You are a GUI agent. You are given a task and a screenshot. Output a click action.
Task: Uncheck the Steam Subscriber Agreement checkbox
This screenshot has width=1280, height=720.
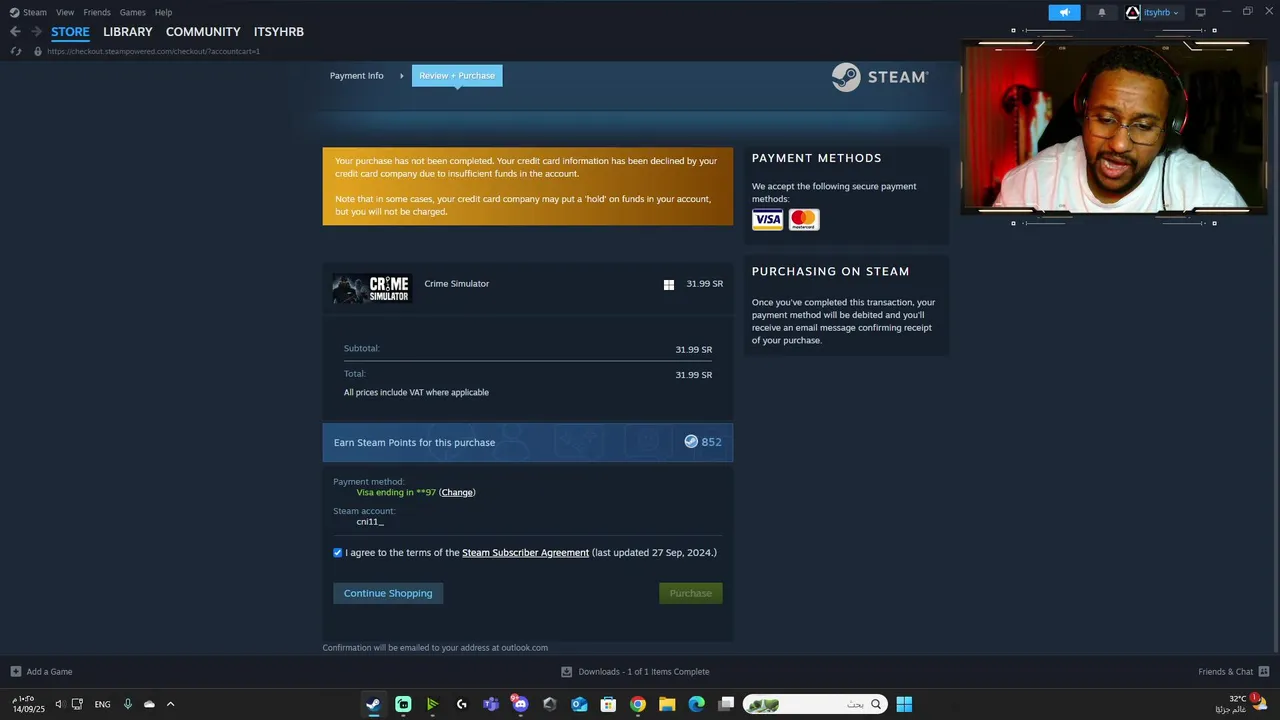pyautogui.click(x=338, y=553)
